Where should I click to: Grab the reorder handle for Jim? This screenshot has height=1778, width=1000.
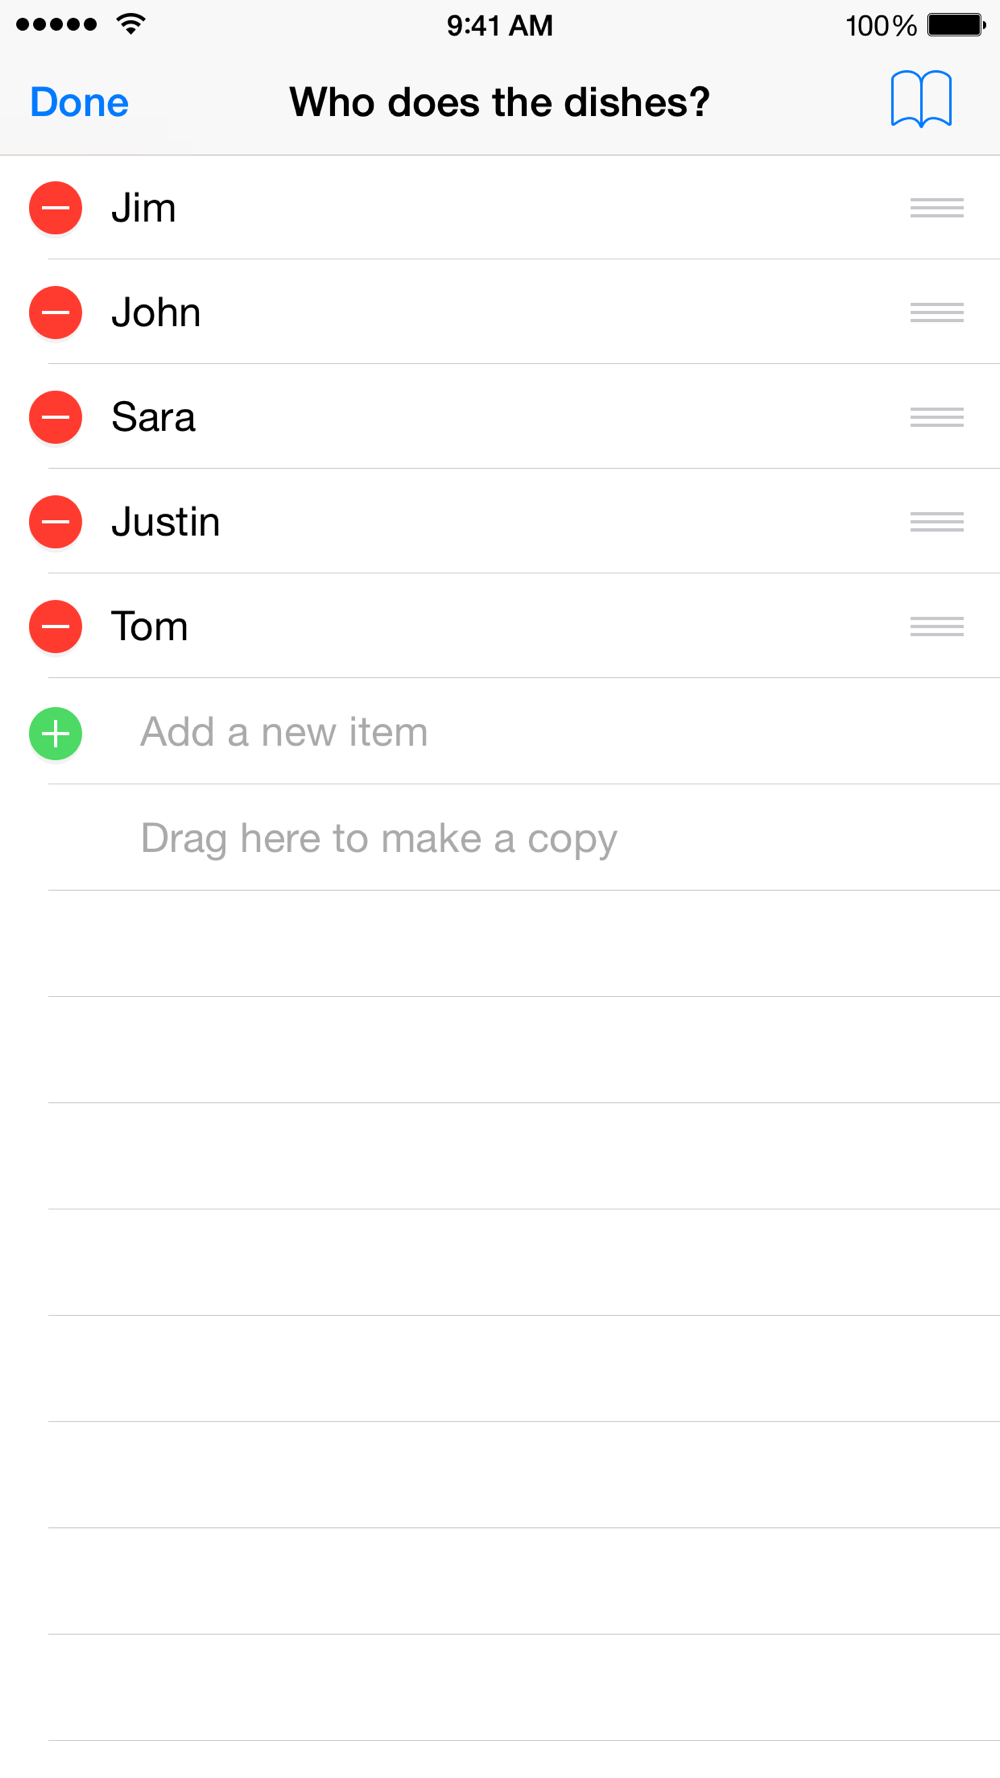click(937, 208)
